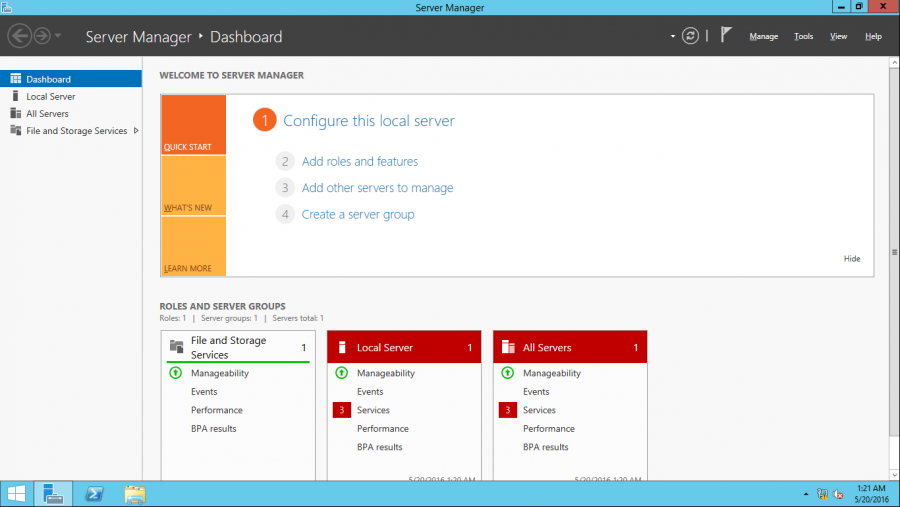Open File and Storage Services tile header
Screen dimensions: 900x507
click(238, 347)
